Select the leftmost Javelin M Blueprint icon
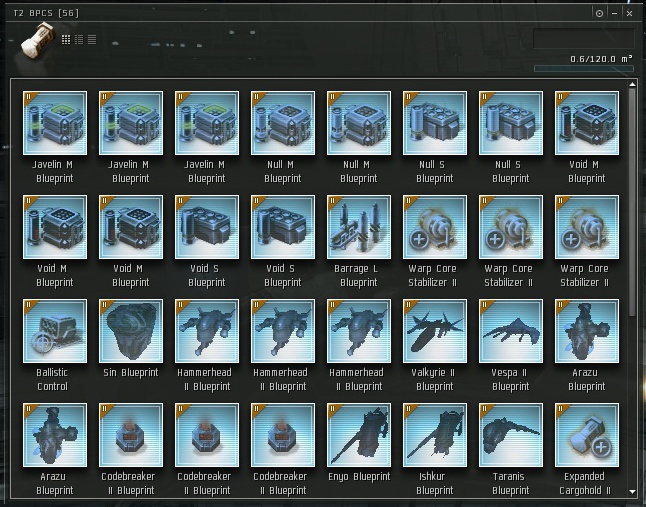The height and width of the screenshot is (507, 646). 55,123
